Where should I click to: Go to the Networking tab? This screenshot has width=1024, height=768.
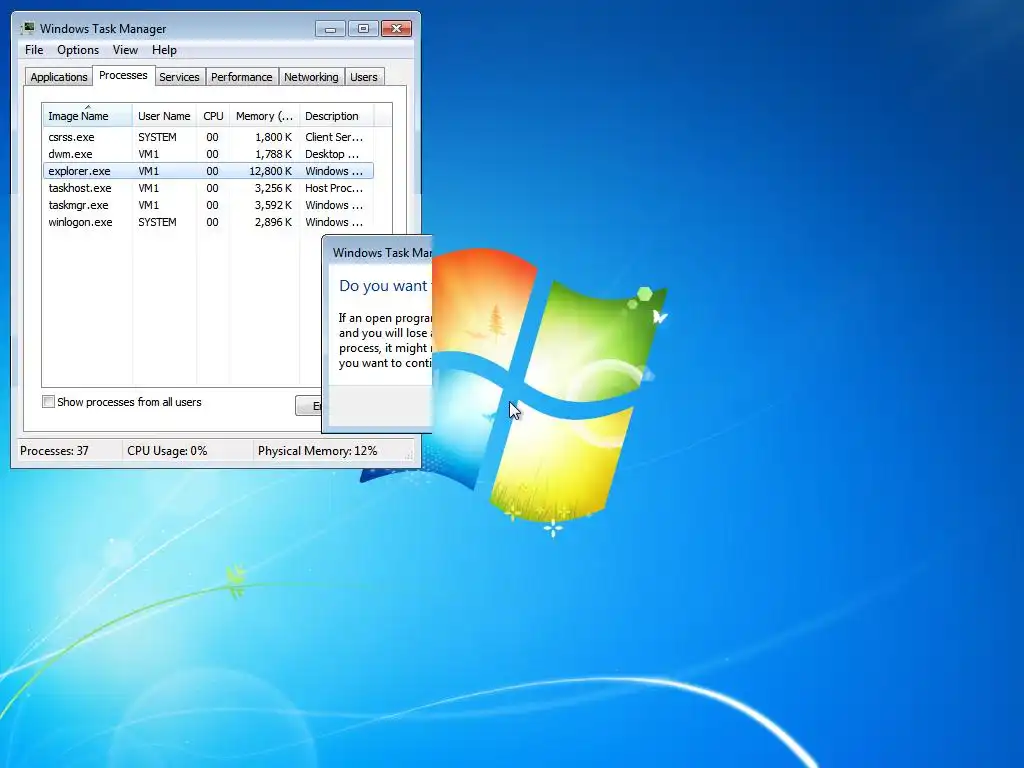click(311, 77)
